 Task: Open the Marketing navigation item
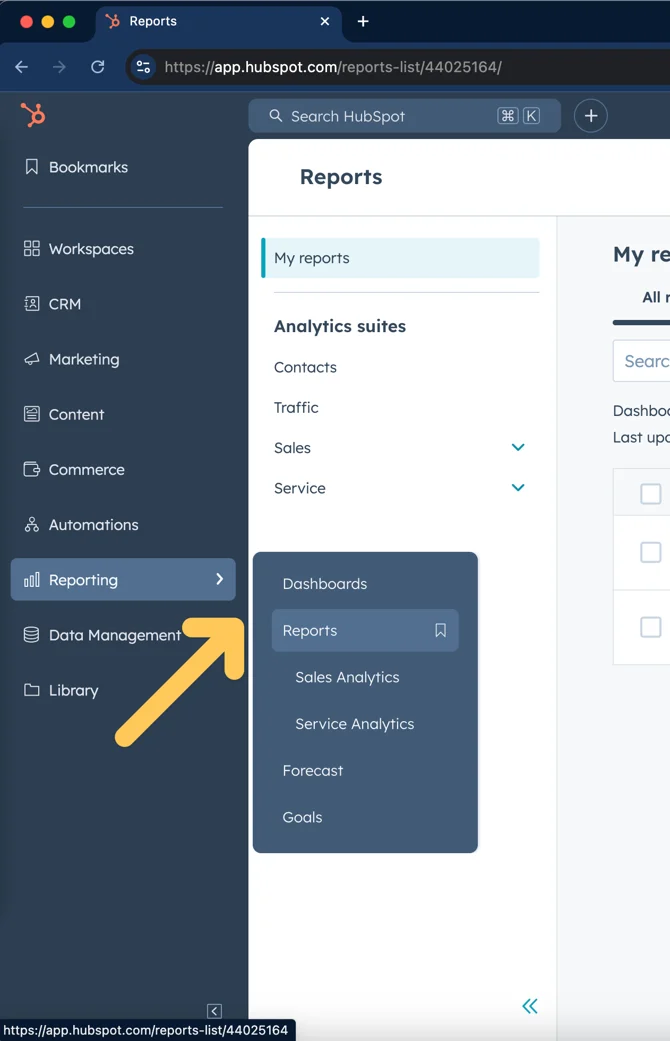pyautogui.click(x=72, y=359)
